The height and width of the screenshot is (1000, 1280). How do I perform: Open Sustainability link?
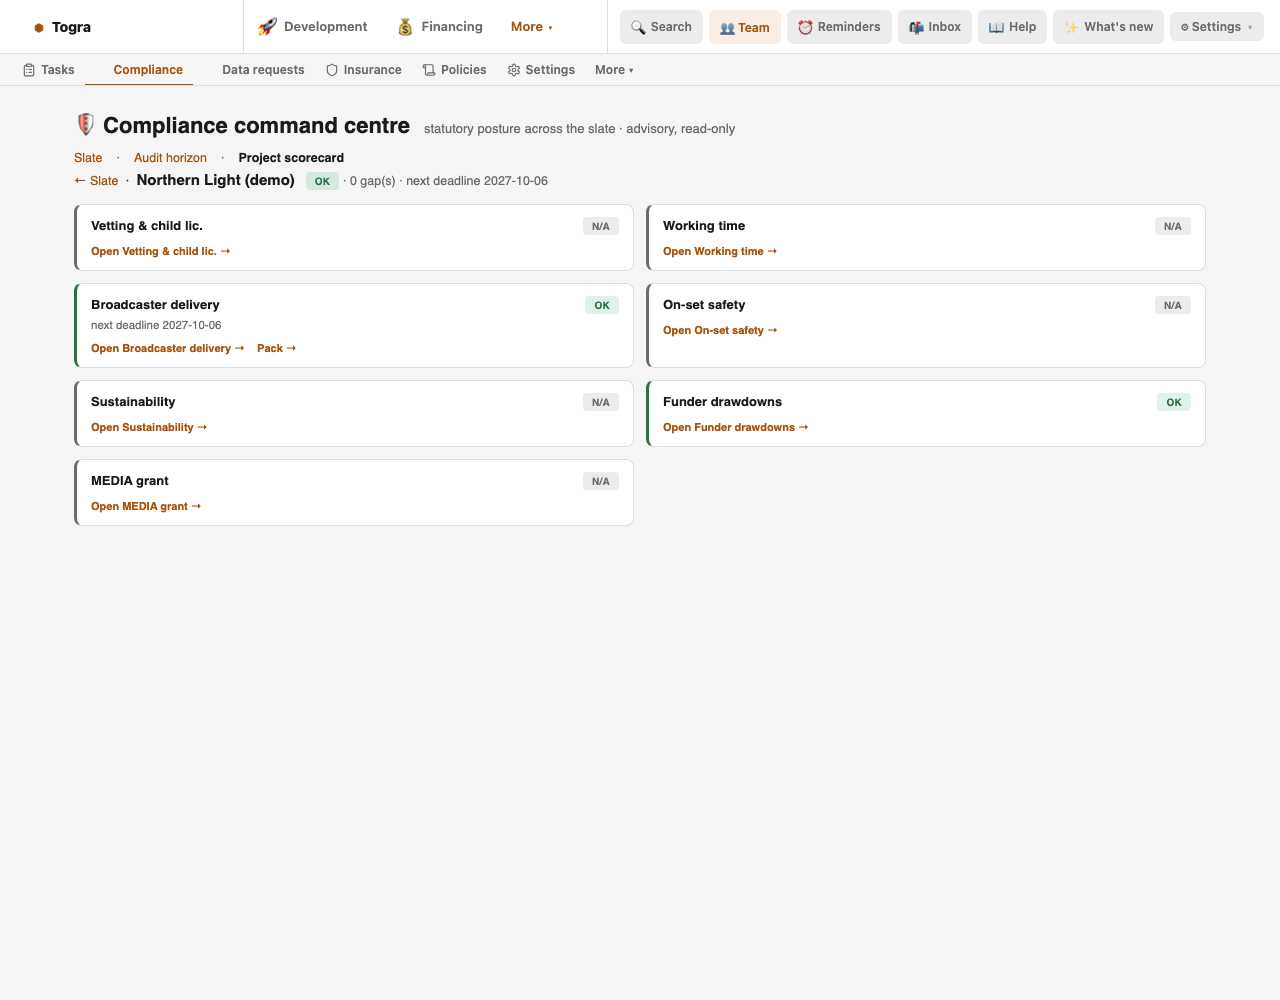(x=149, y=428)
